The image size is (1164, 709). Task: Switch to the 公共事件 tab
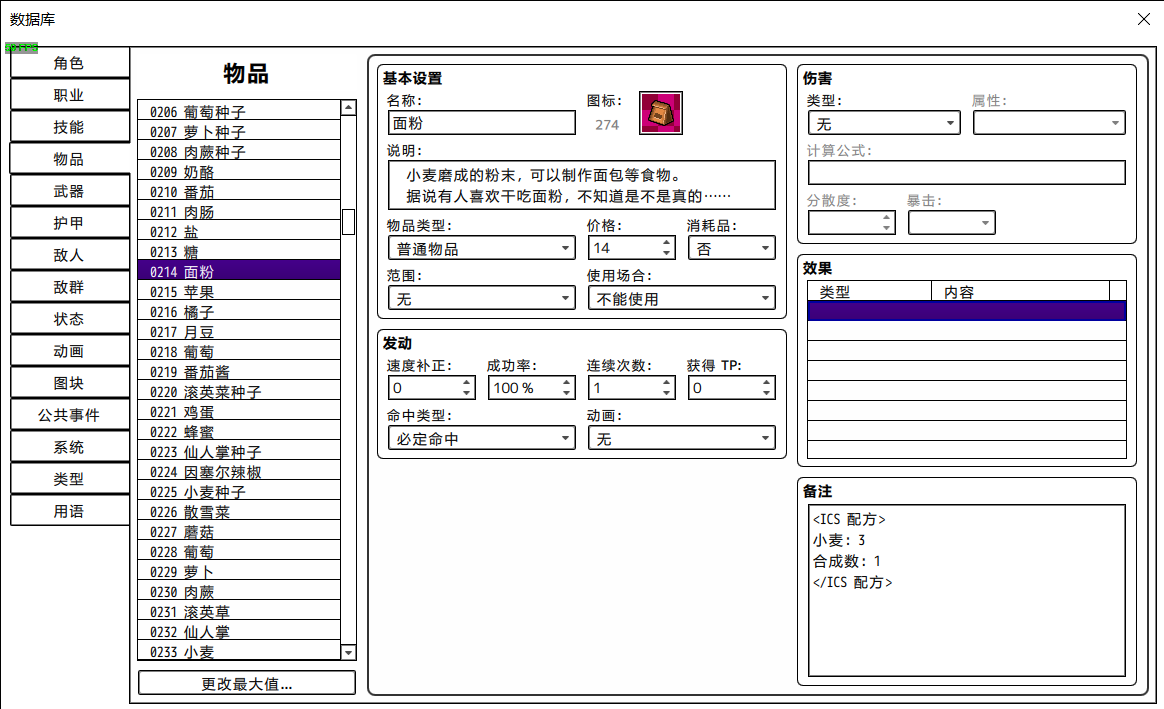tap(70, 414)
